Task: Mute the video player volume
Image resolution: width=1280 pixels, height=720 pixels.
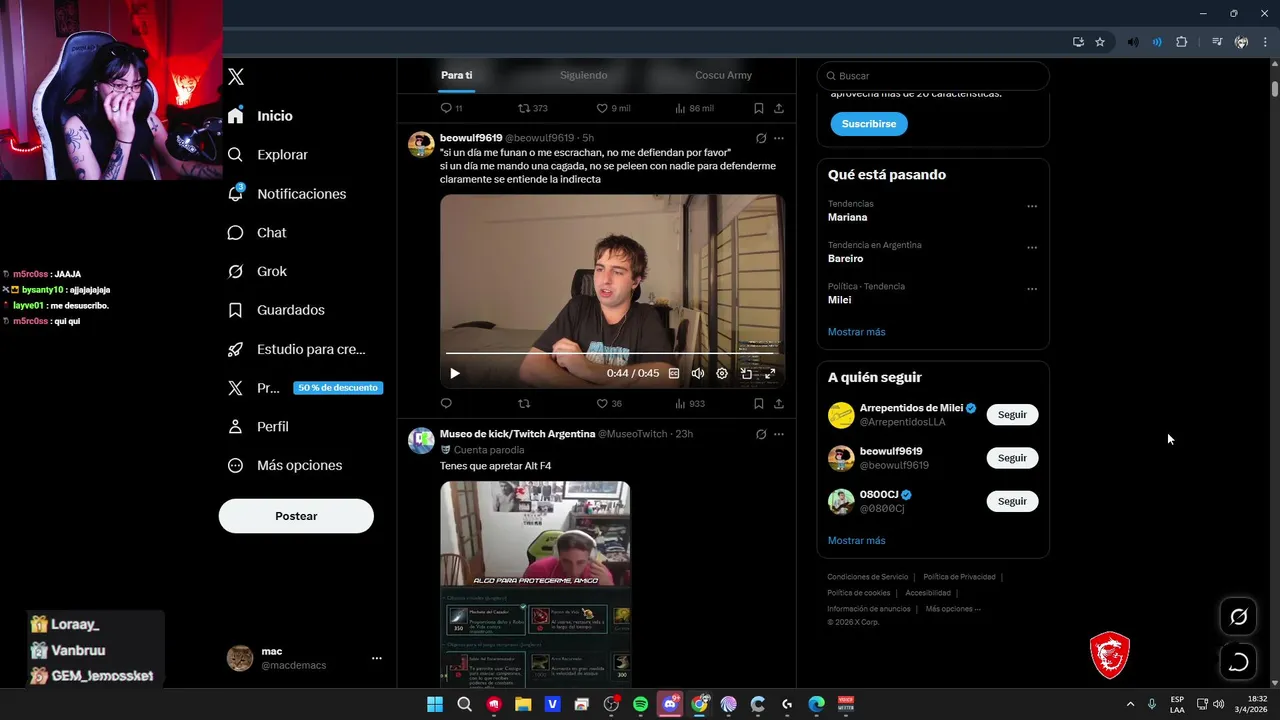Action: [698, 373]
